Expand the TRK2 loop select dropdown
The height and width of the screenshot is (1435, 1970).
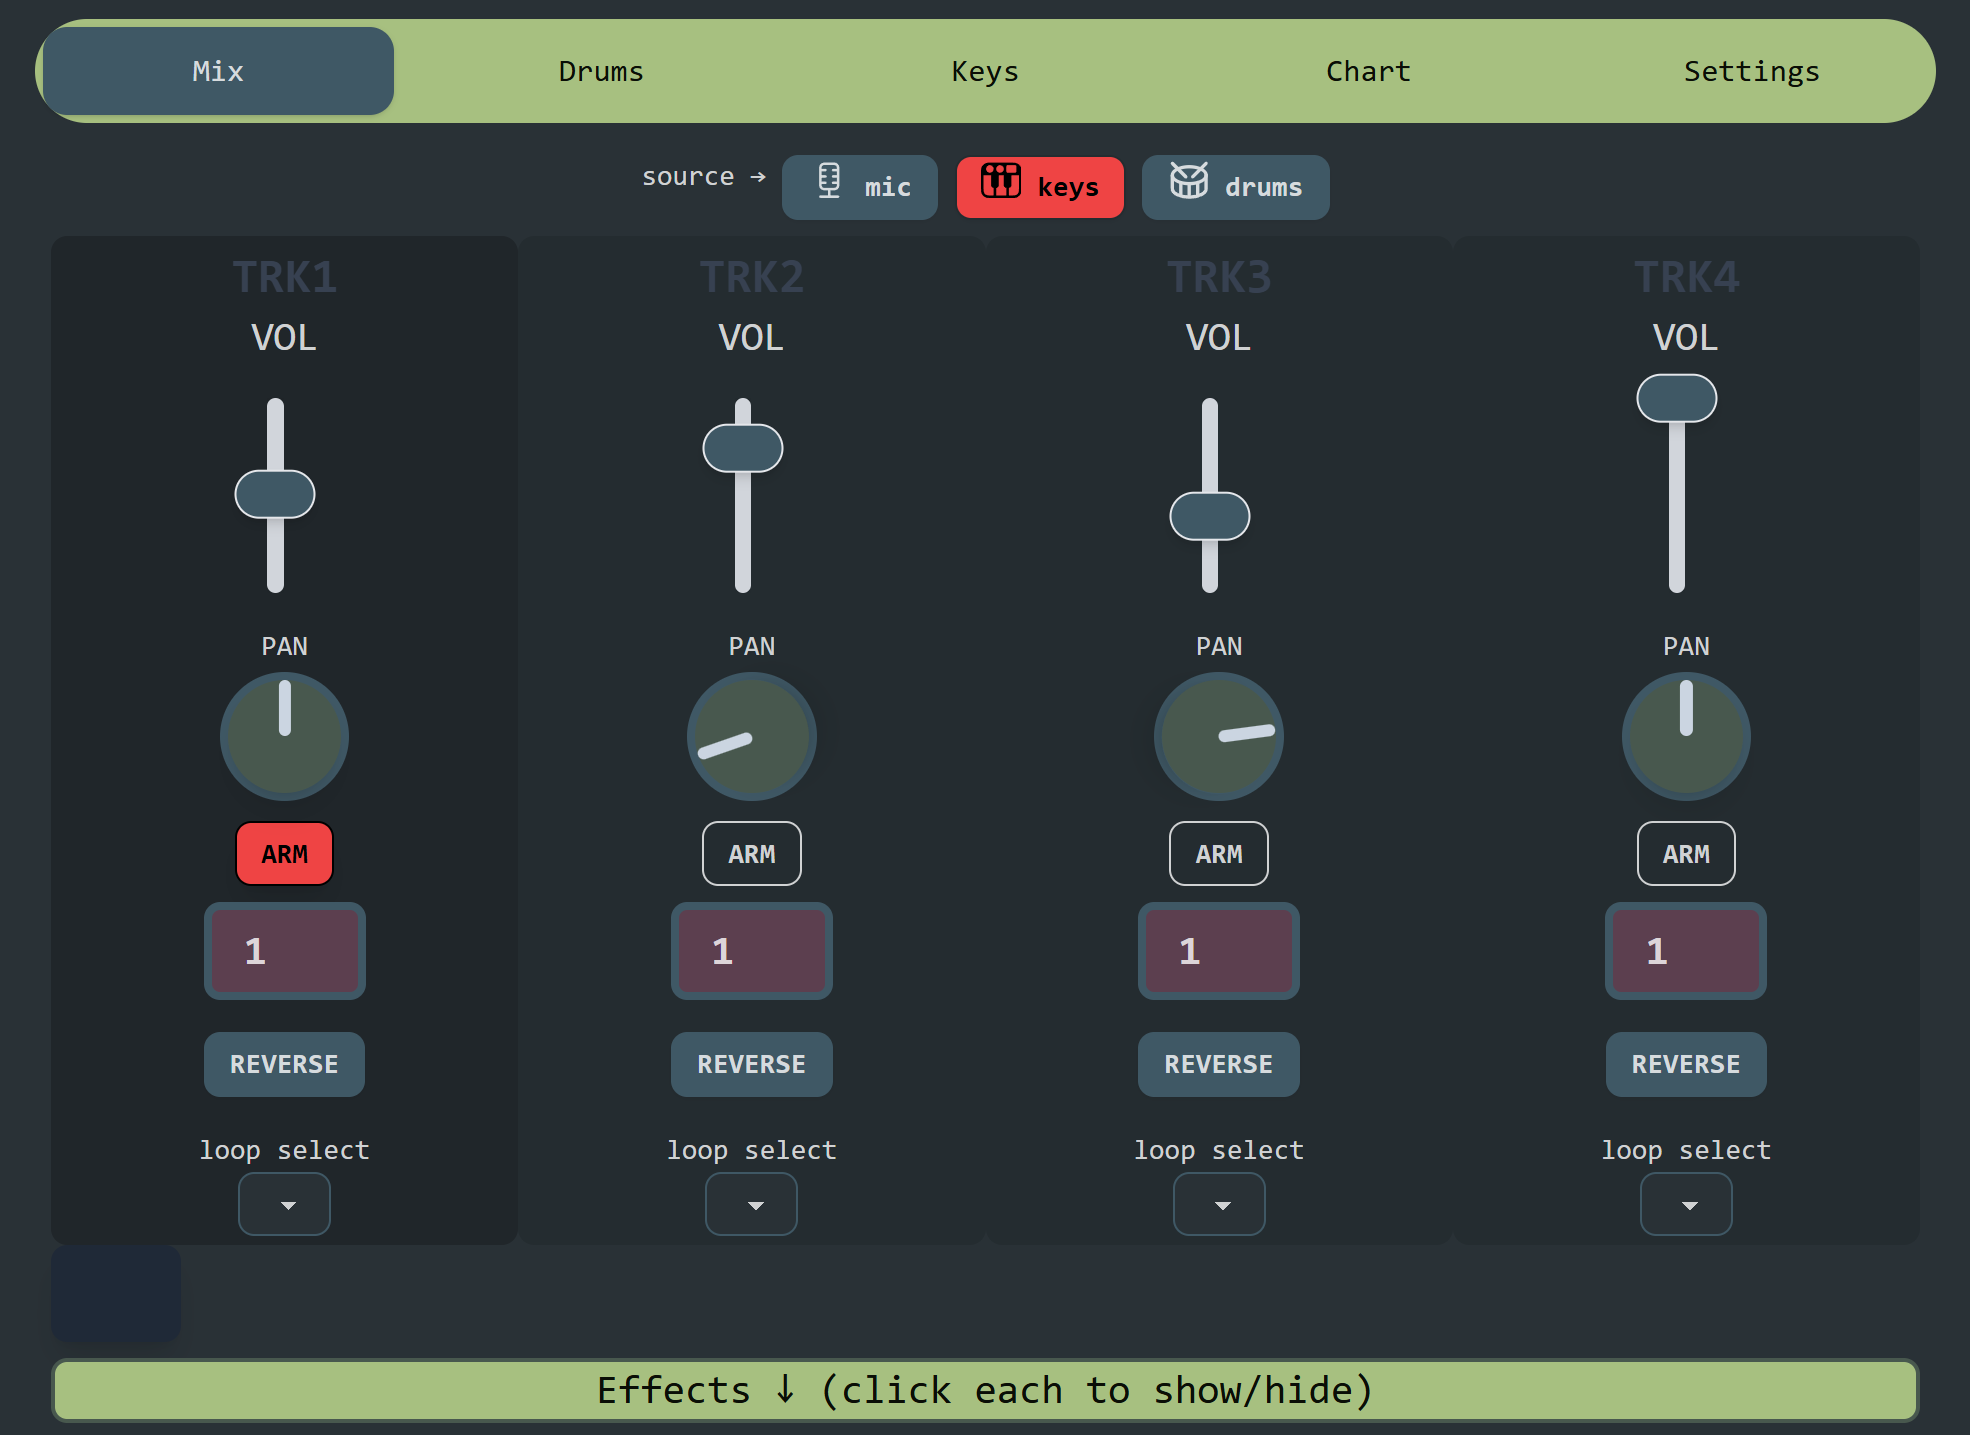751,1204
